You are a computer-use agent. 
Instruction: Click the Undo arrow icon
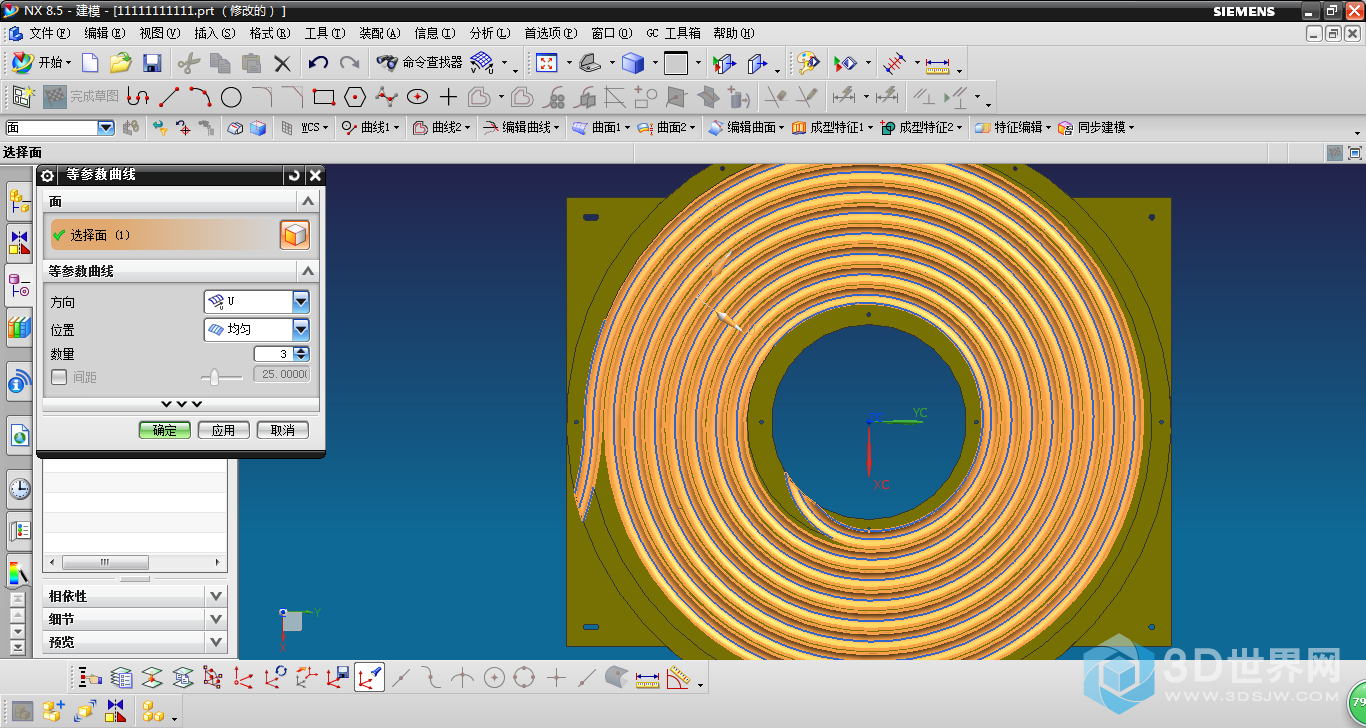pos(318,63)
